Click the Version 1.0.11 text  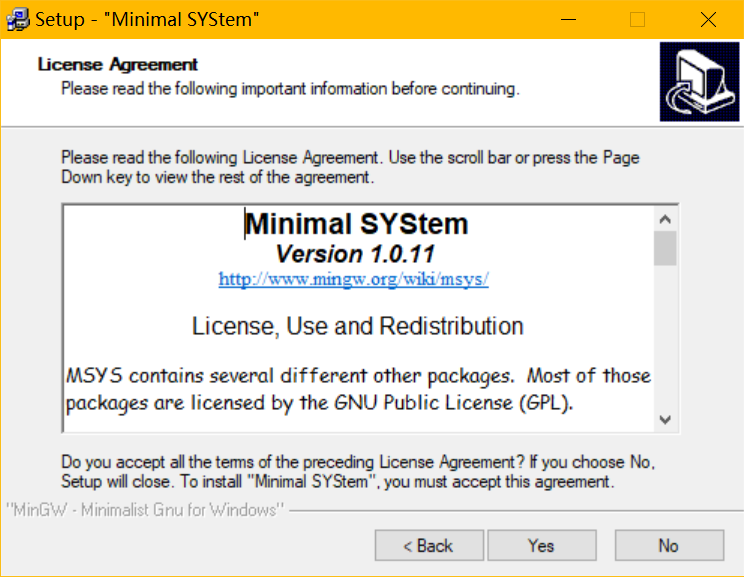(x=355, y=254)
